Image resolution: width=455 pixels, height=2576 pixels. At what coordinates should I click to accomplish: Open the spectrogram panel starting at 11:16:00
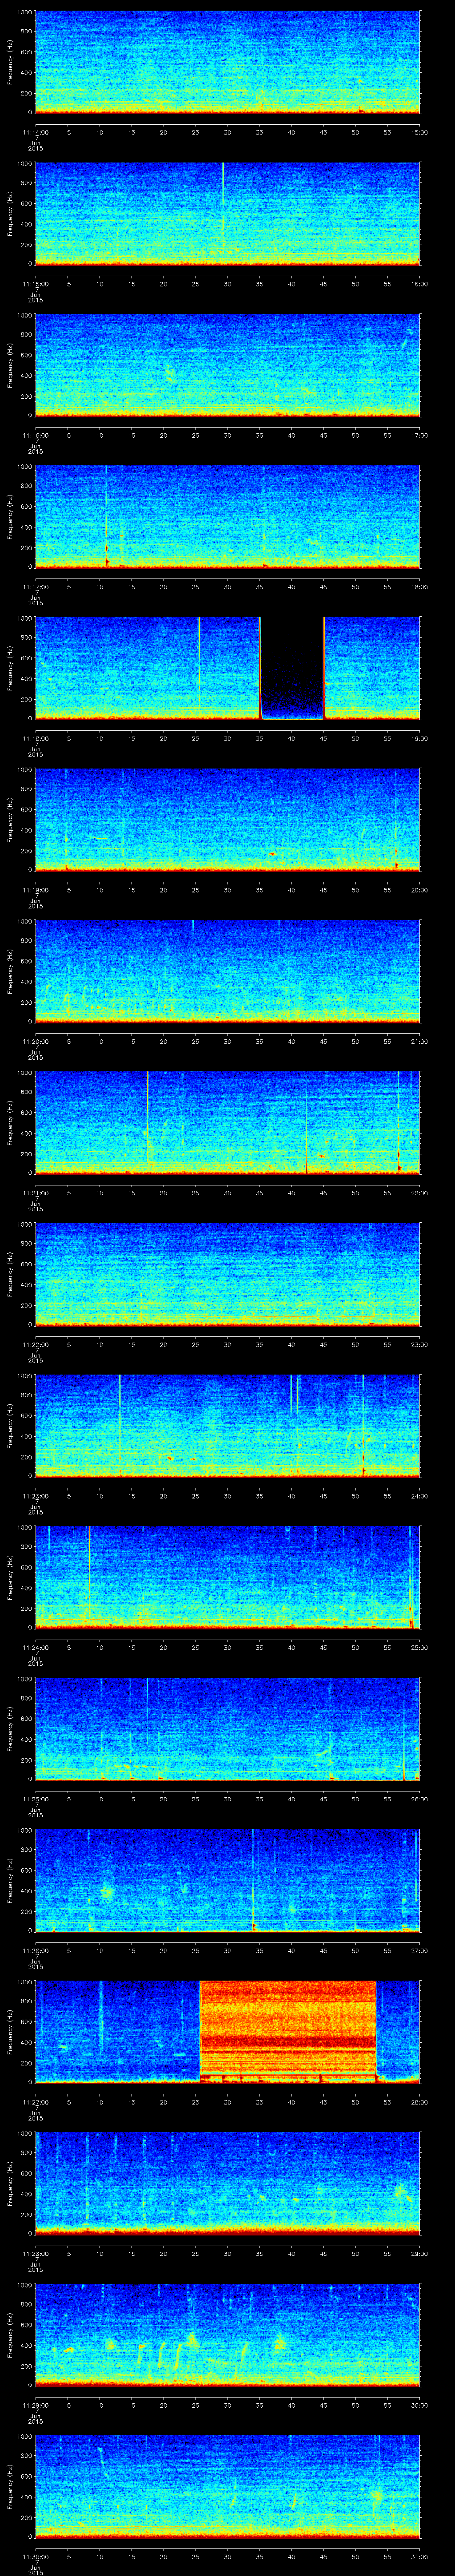click(x=227, y=365)
